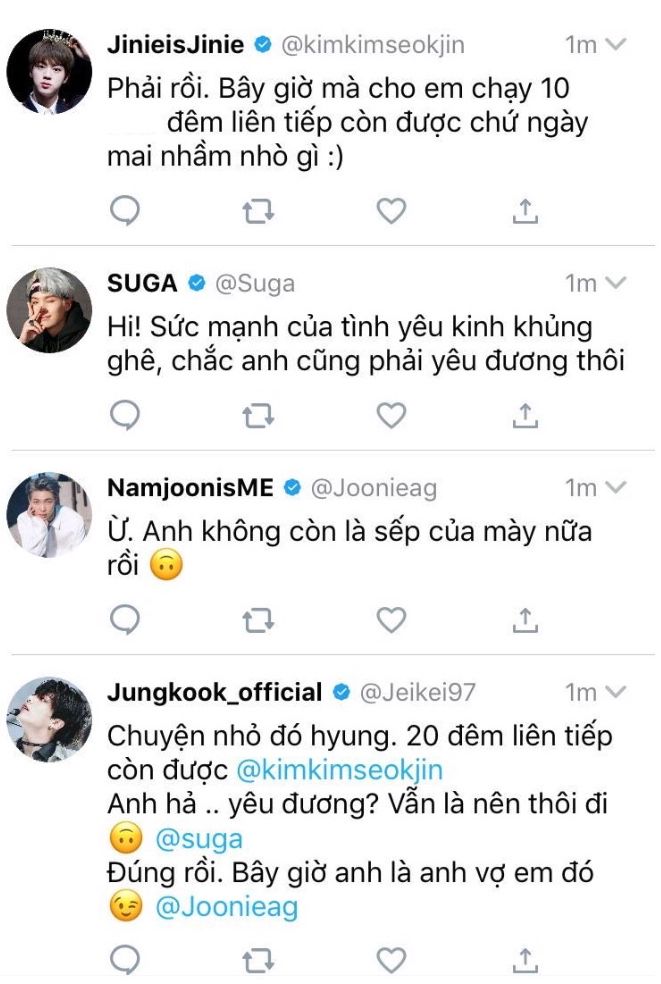Like the NamjoonisME tweet
The height and width of the screenshot is (984, 661).
point(391,620)
